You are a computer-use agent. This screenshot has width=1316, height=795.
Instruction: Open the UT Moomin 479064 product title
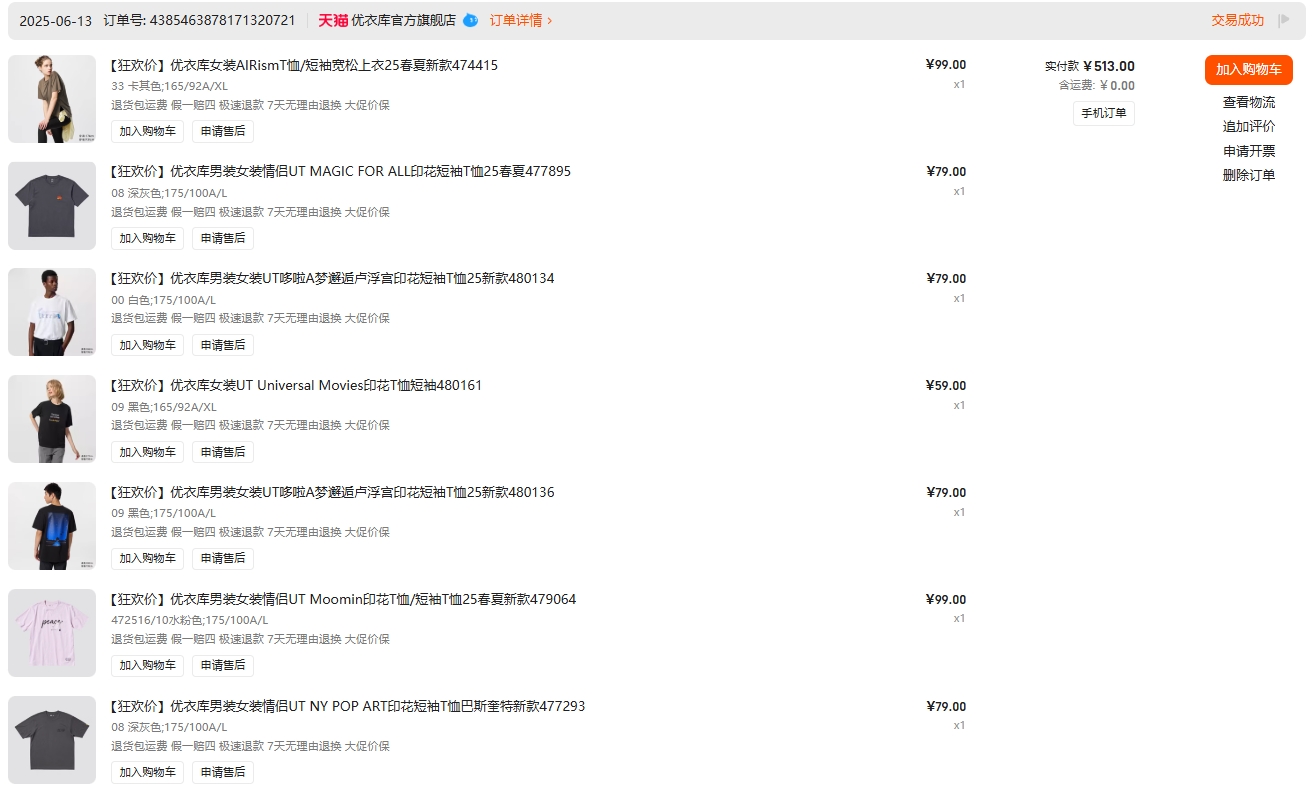coord(343,599)
